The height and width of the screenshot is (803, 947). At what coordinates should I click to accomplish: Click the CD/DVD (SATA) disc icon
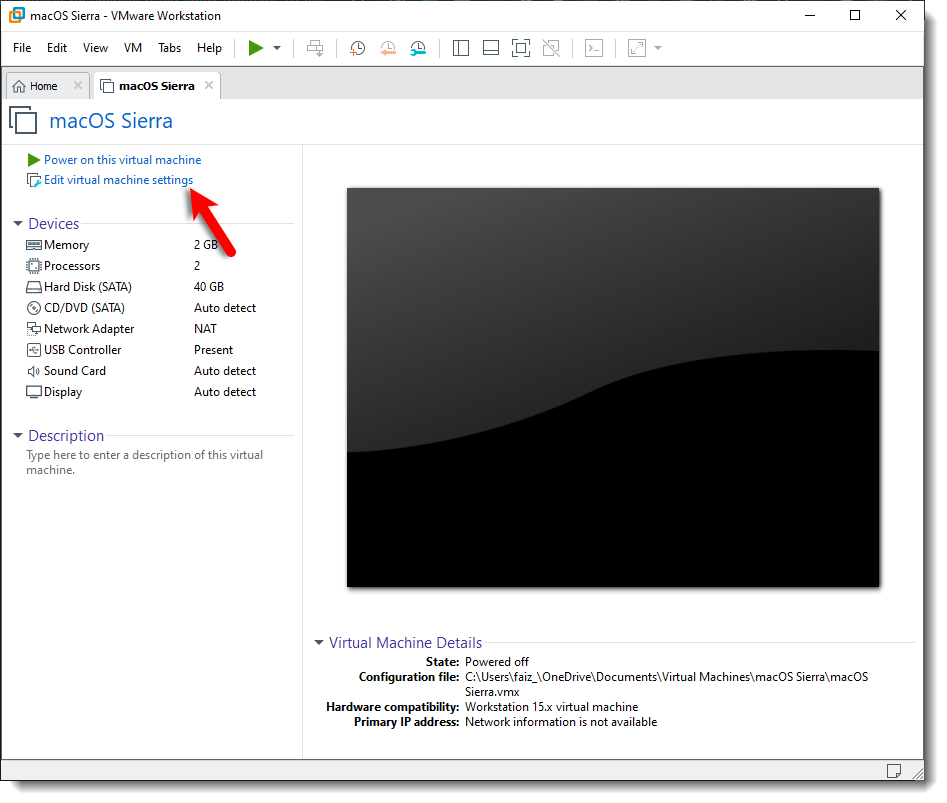pyautogui.click(x=34, y=308)
